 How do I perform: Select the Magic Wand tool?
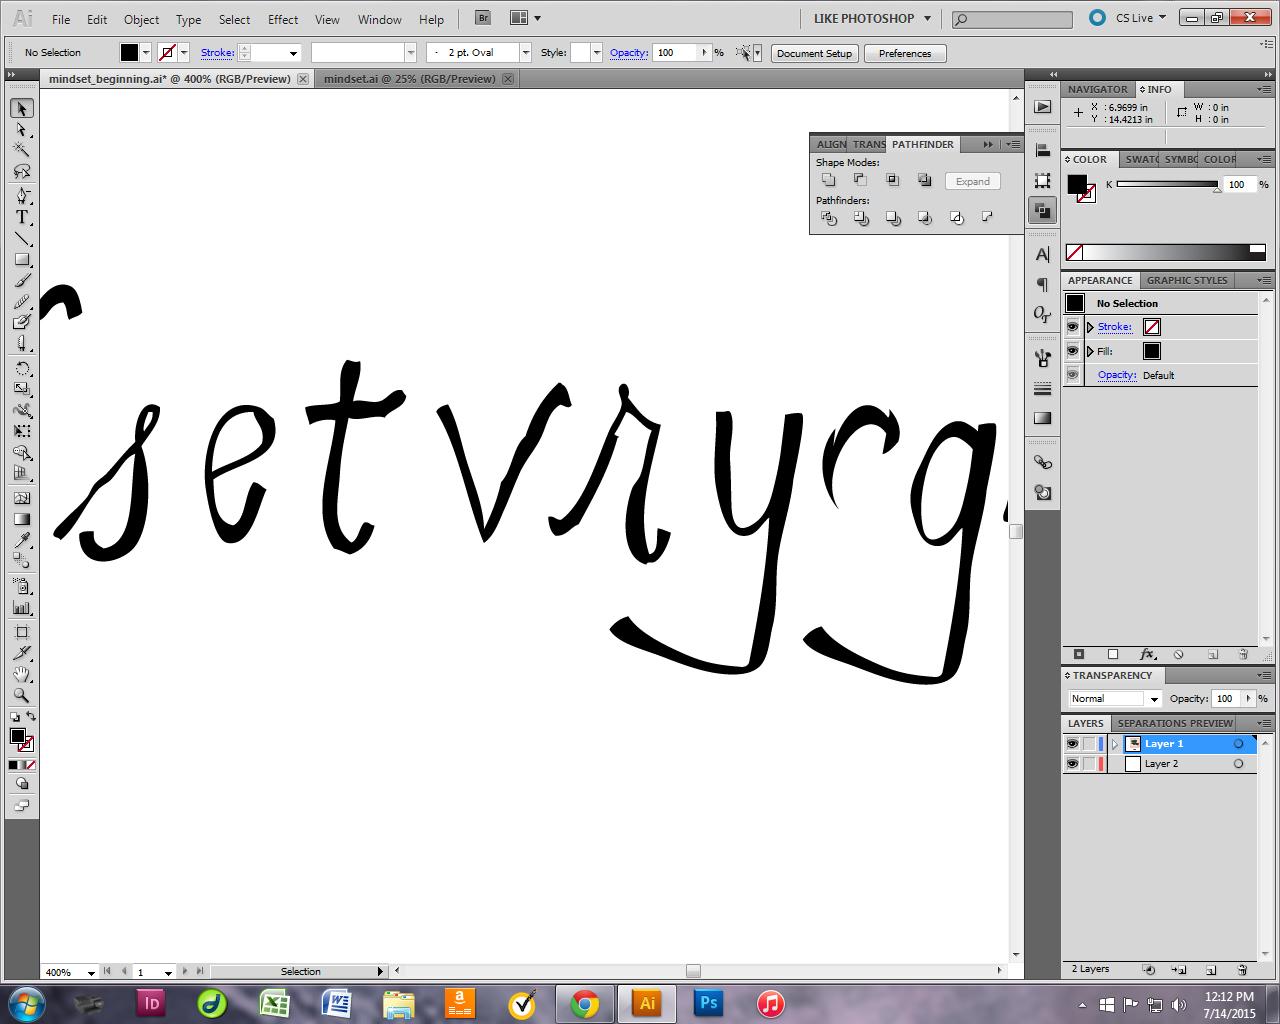click(21, 150)
